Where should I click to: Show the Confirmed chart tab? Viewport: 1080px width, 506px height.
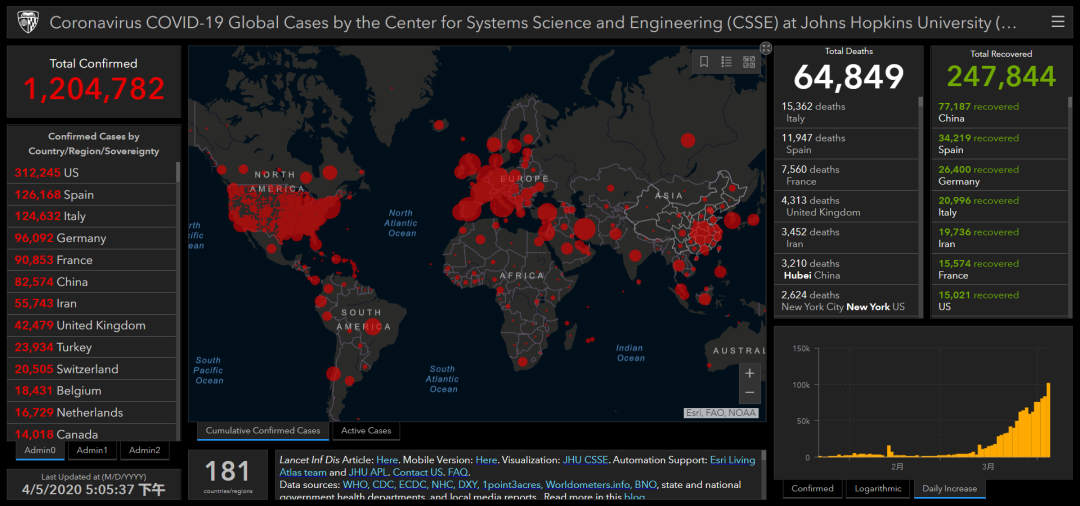tap(812, 489)
